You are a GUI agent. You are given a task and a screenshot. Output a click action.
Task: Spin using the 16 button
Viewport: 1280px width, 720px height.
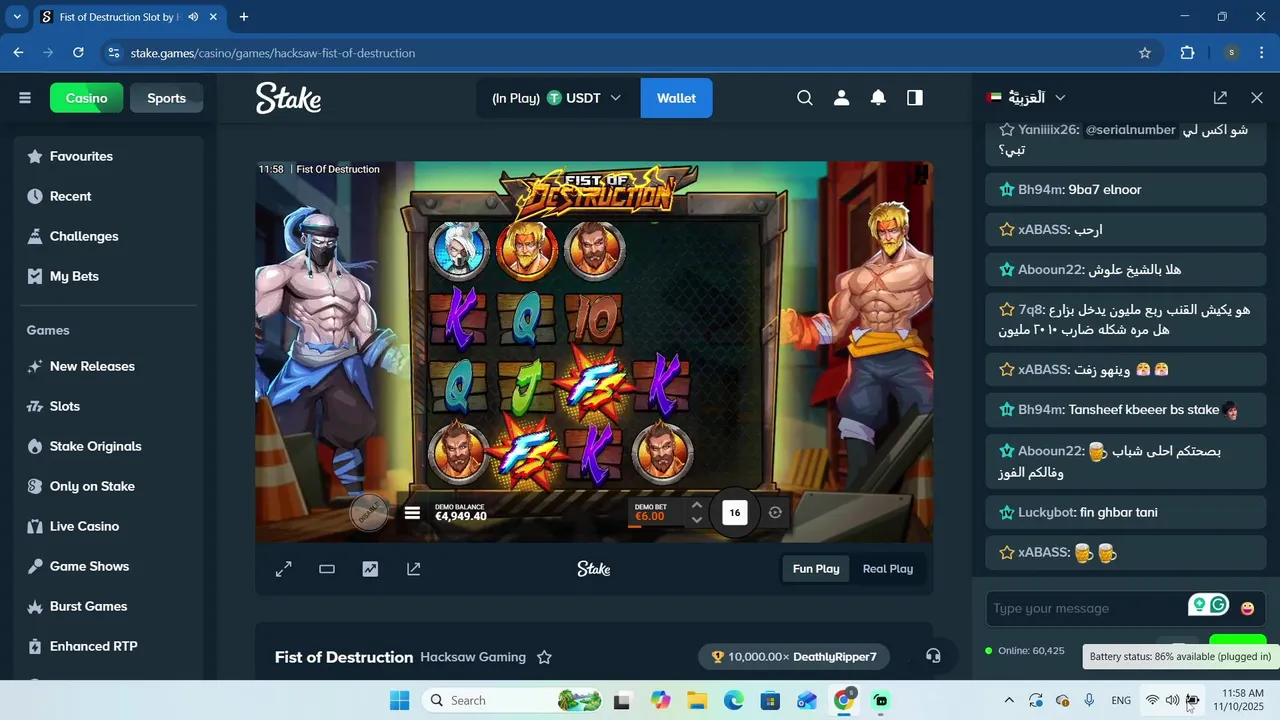coord(735,513)
